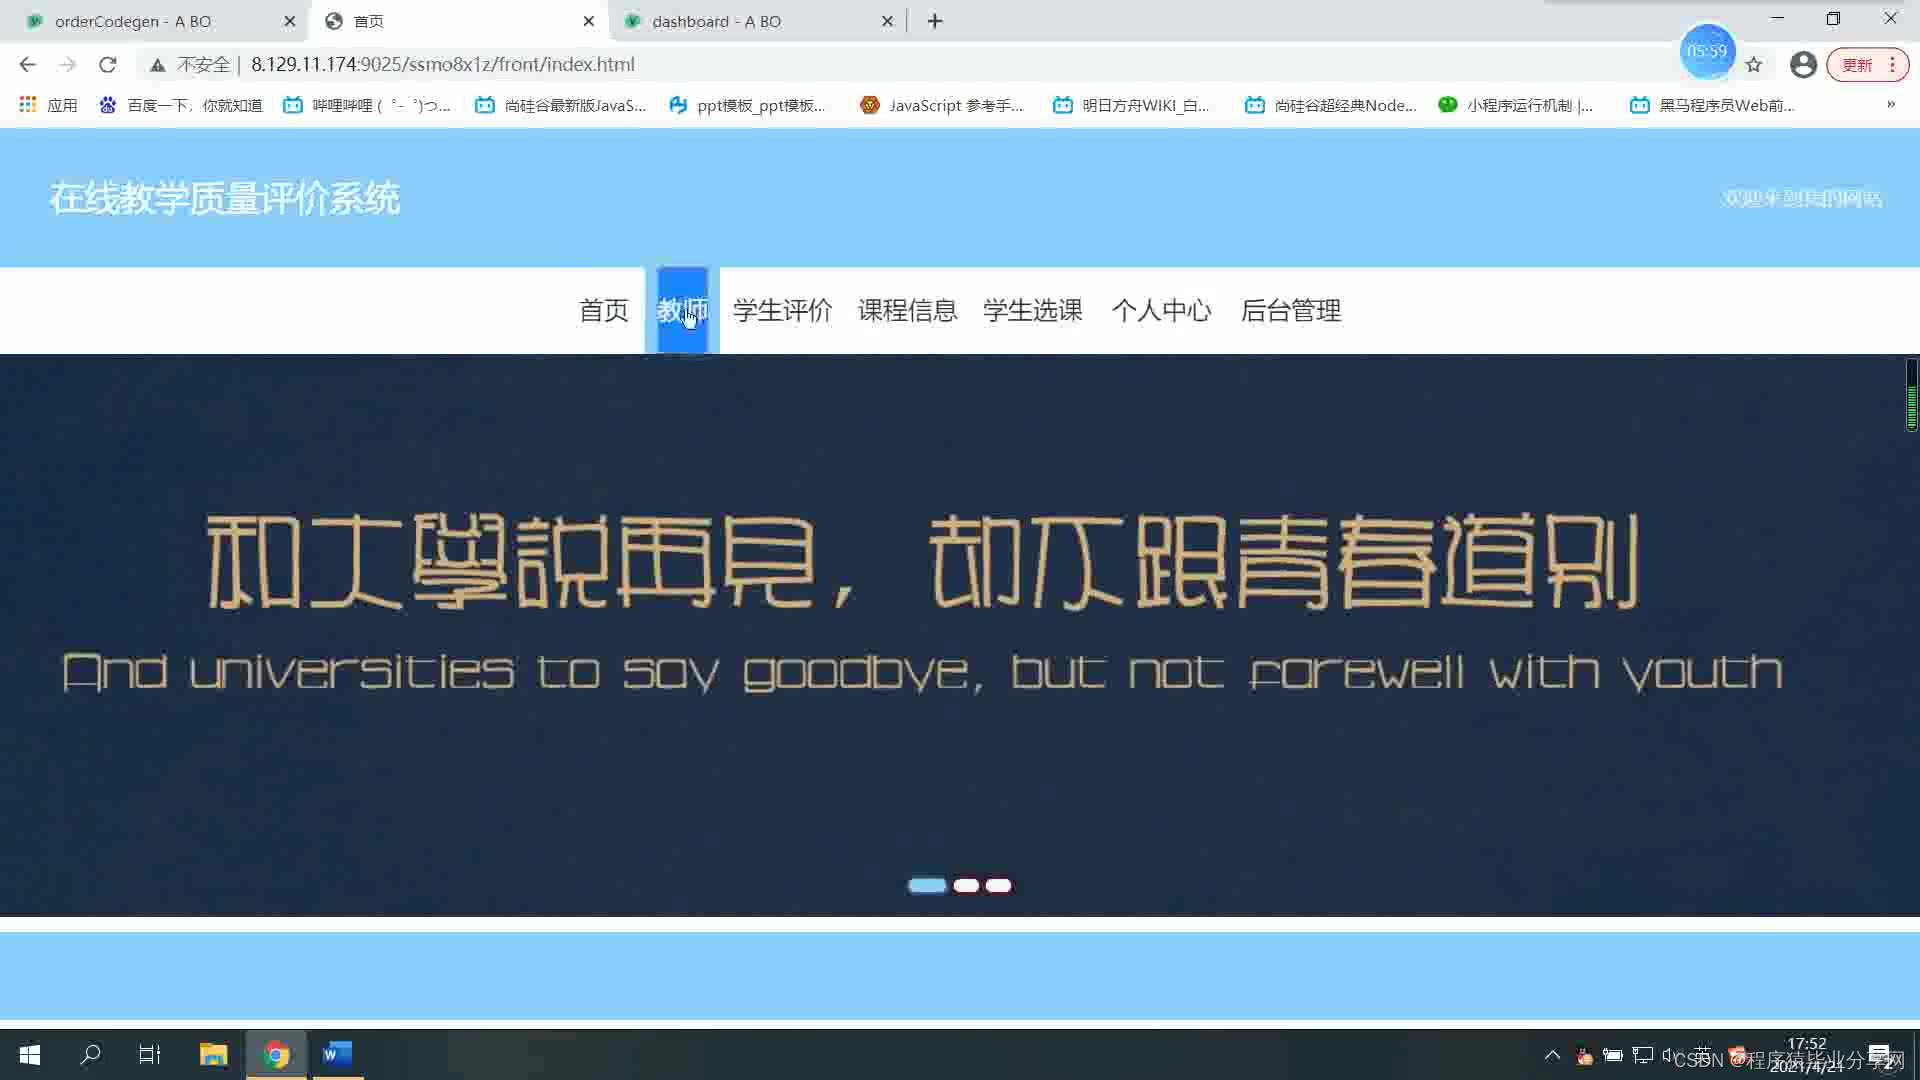Open 学生评价 navigation menu item

(782, 311)
